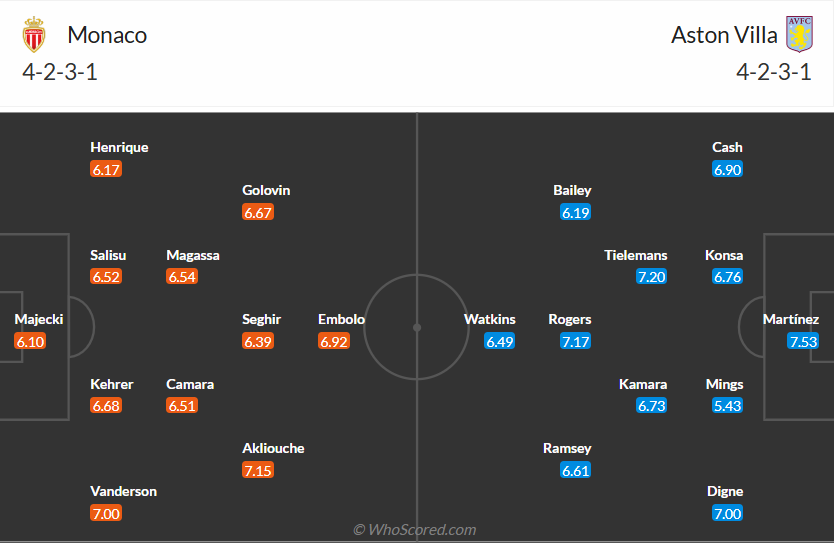The image size is (836, 543).
Task: Select Vanderson player name
Action: (x=124, y=492)
